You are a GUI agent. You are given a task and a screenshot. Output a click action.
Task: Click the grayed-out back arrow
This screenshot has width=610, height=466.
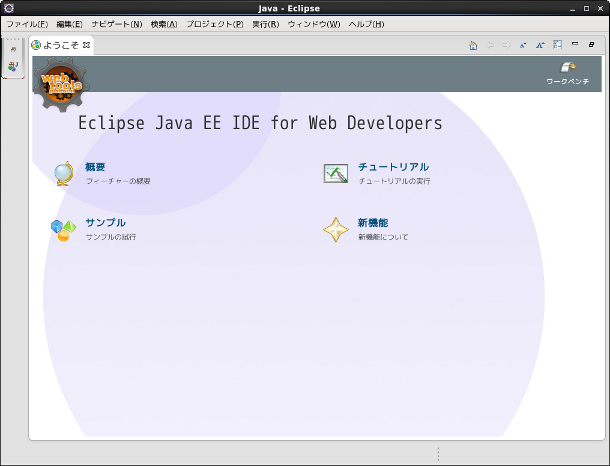point(490,45)
